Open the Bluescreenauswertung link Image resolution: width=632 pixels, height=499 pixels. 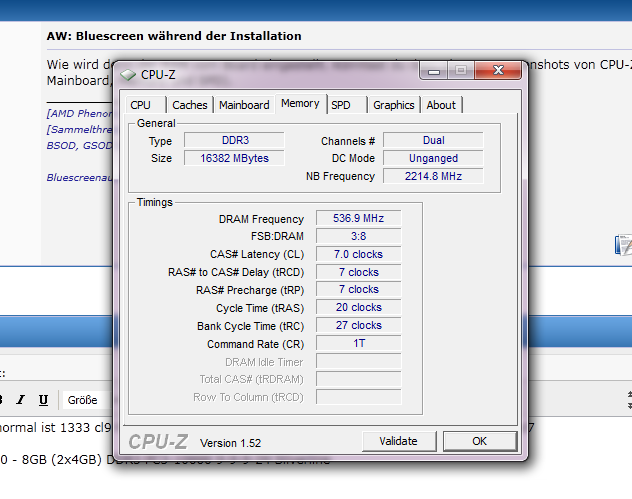pyautogui.click(x=80, y=177)
